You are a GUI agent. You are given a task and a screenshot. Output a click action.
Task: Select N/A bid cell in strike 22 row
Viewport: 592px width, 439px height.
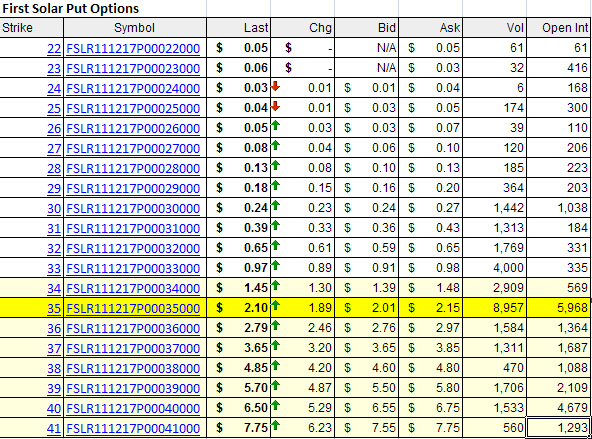(x=367, y=48)
